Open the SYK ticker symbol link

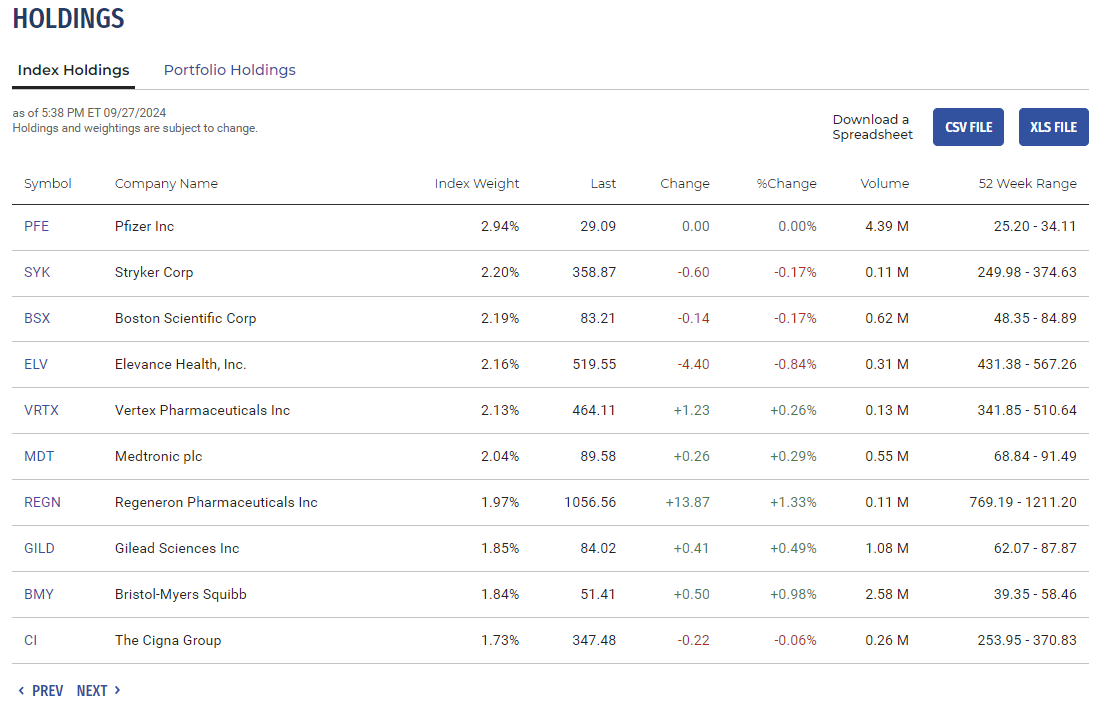pos(37,272)
